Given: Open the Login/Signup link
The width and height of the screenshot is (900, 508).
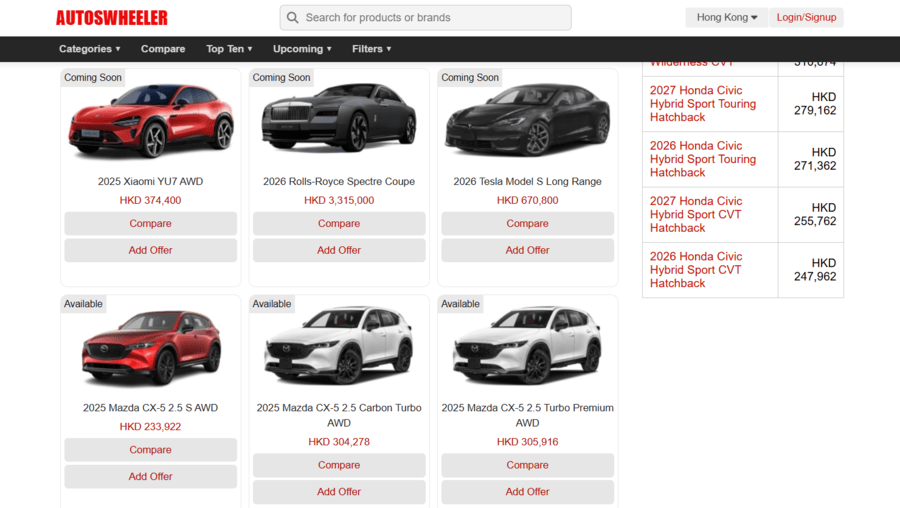Looking at the screenshot, I should coord(806,17).
